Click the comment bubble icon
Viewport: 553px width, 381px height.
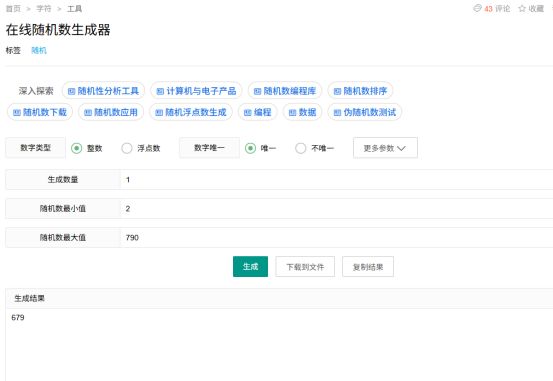477,8
